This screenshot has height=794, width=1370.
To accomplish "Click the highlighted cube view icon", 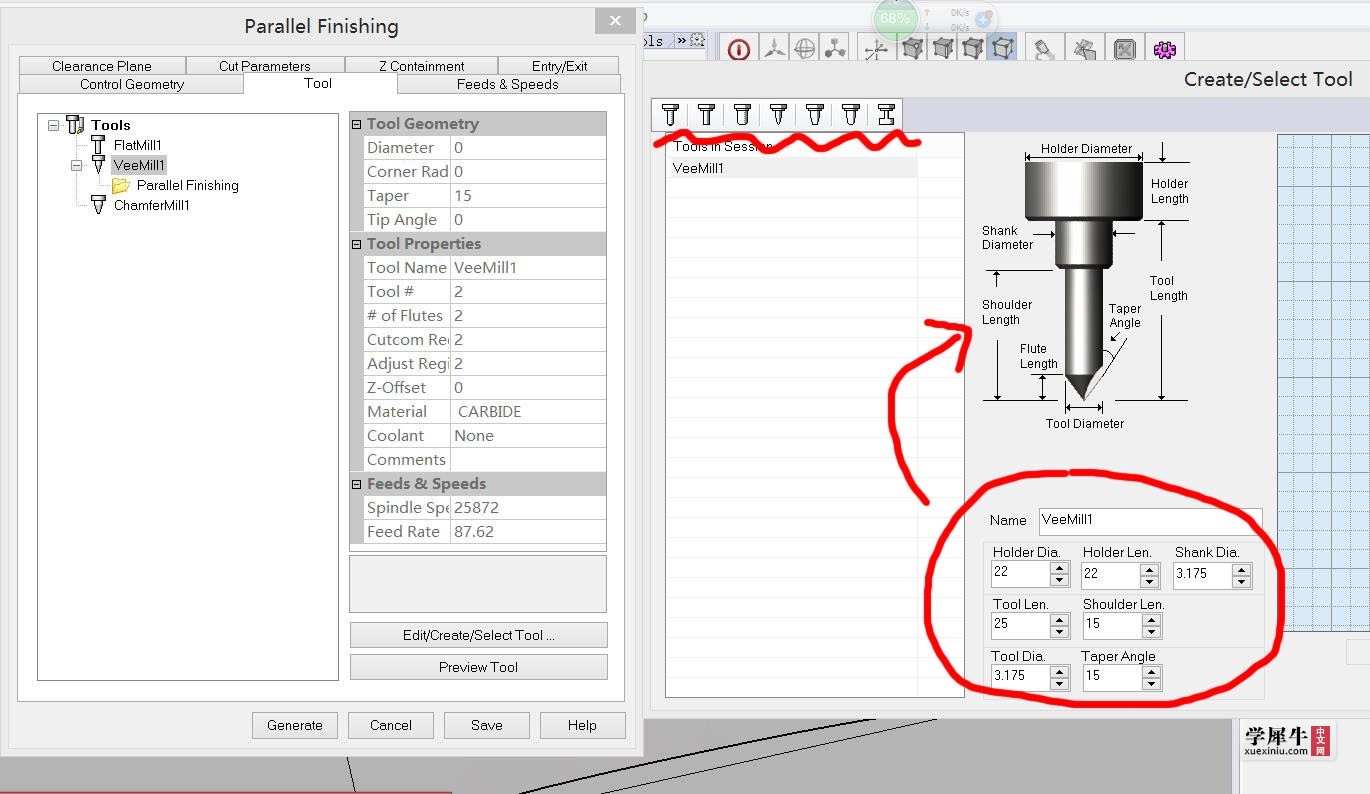I will [1002, 47].
